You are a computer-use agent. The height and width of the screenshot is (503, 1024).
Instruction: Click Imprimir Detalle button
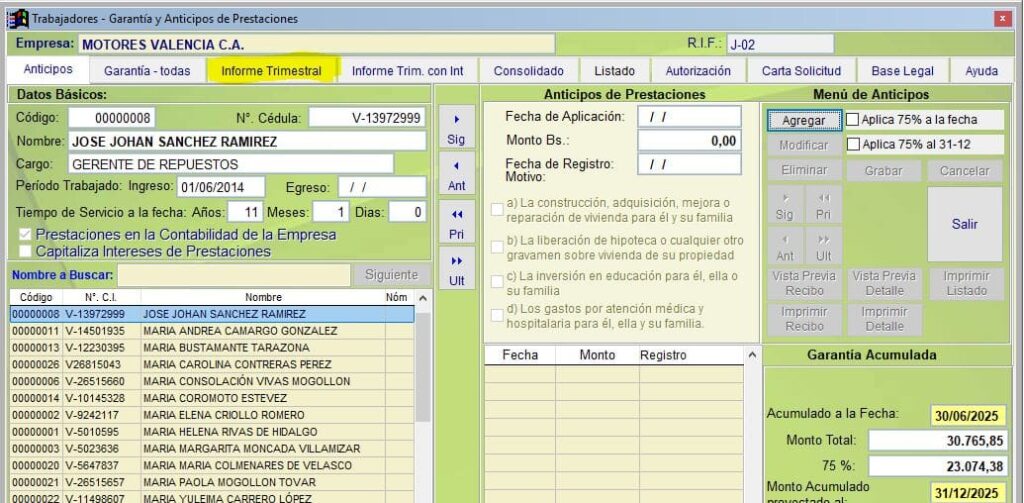(x=884, y=319)
